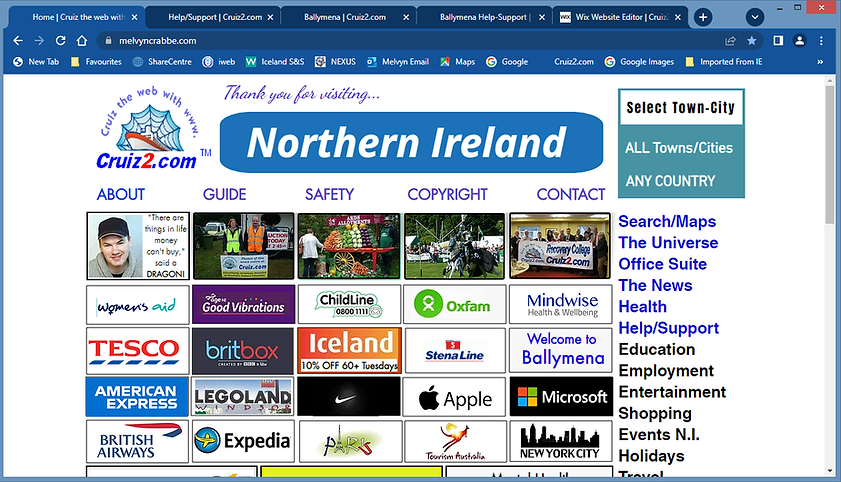Go back with the browser back arrow
This screenshot has width=841, height=482.
pos(18,41)
